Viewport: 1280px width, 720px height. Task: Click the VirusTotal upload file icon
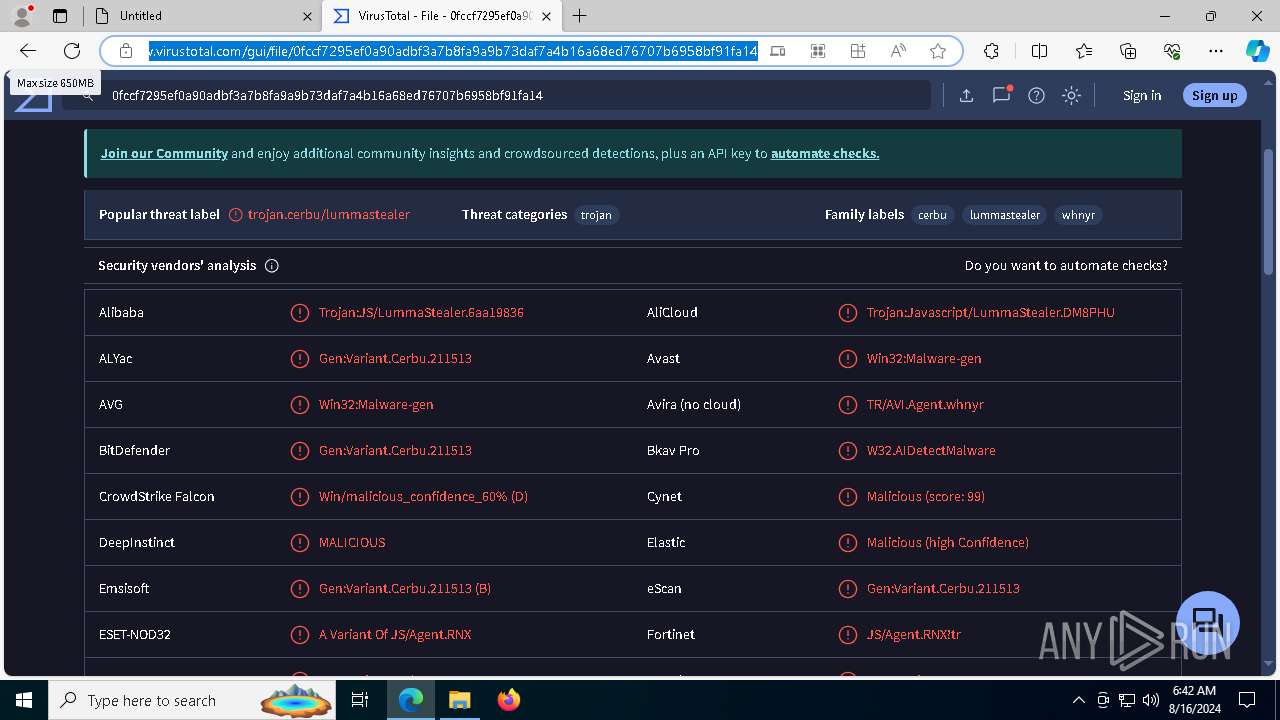coord(966,95)
